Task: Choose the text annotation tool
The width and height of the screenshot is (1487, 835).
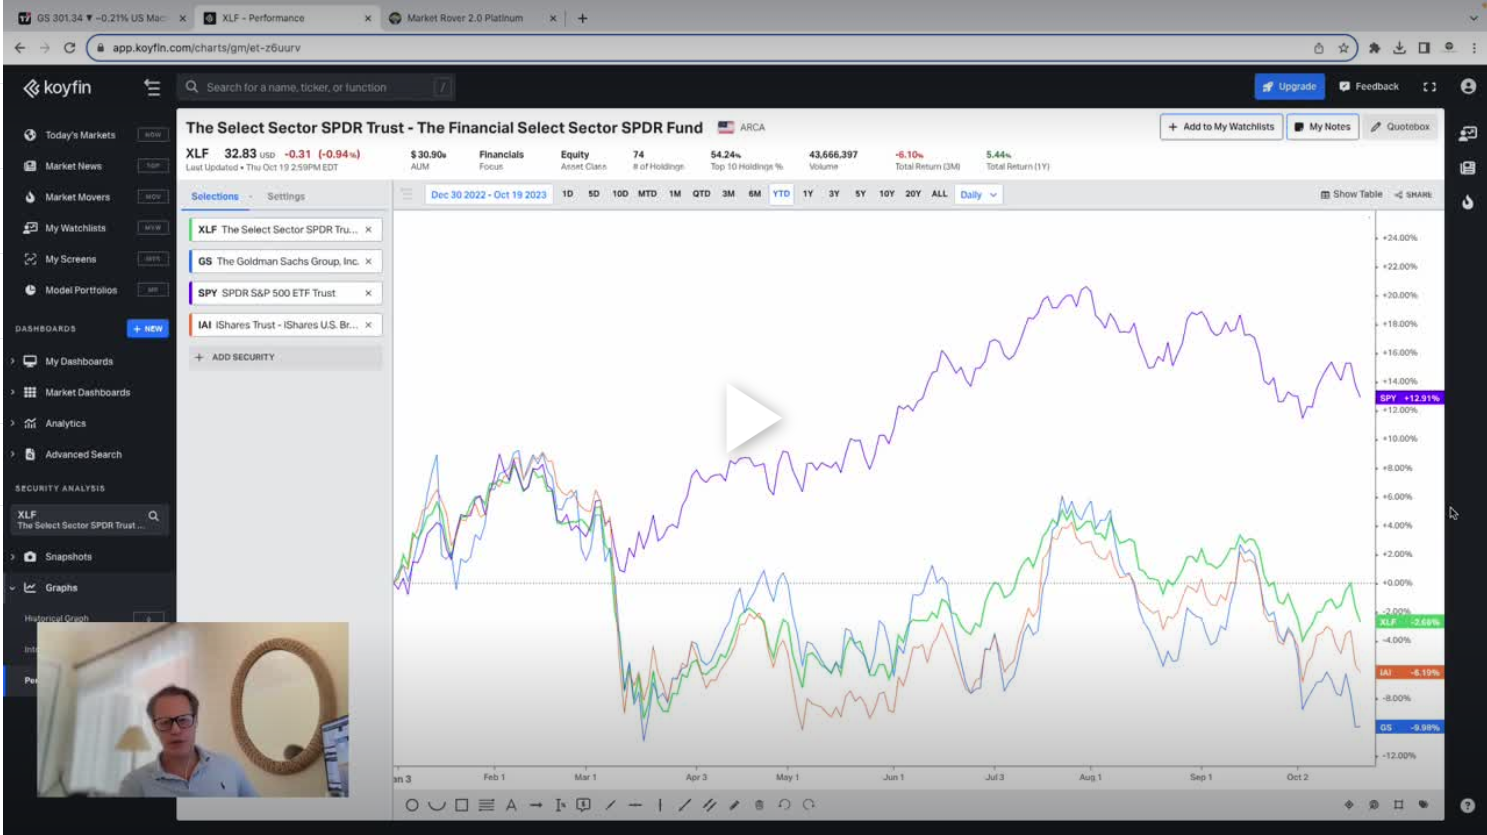Action: coord(511,805)
